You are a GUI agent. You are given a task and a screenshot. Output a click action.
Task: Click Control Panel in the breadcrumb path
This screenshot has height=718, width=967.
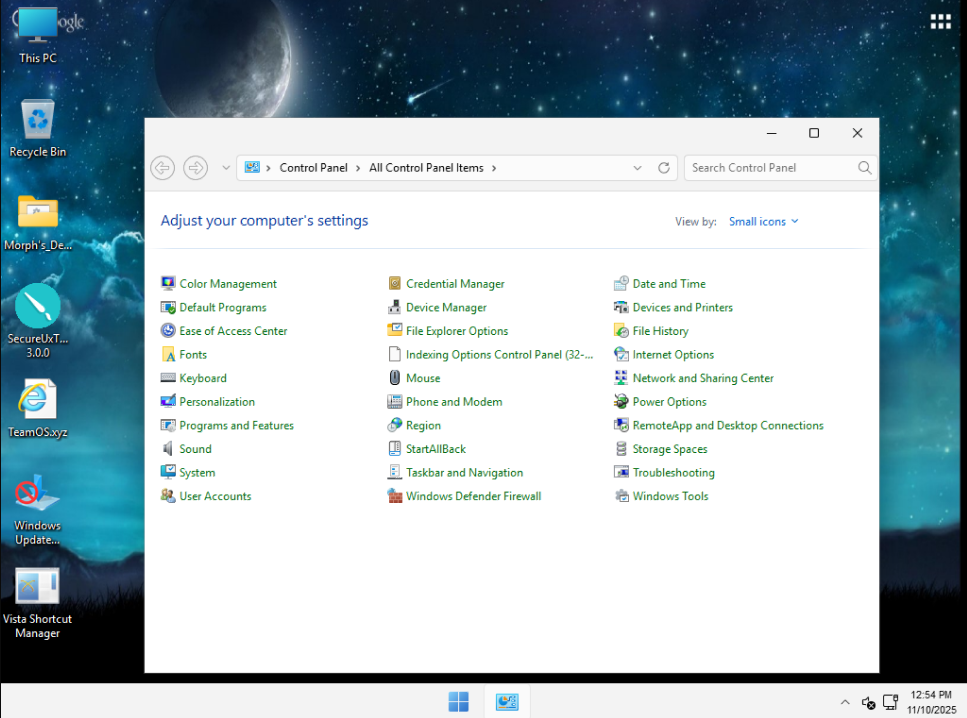(313, 168)
